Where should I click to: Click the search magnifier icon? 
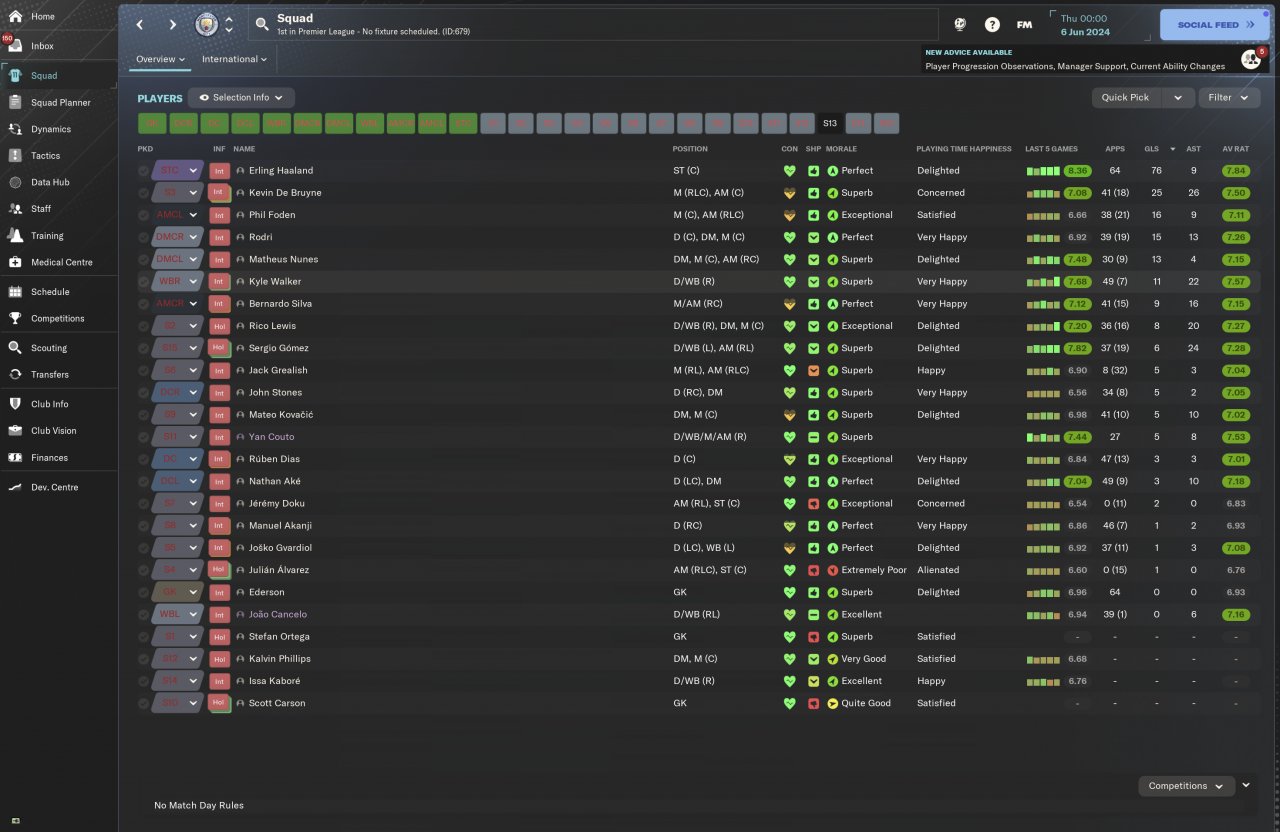pyautogui.click(x=262, y=24)
